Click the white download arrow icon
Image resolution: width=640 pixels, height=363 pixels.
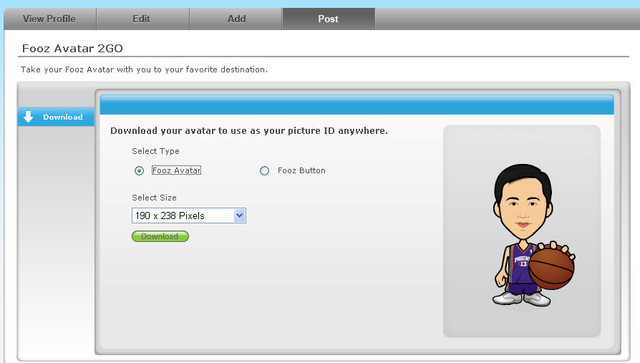[28, 117]
